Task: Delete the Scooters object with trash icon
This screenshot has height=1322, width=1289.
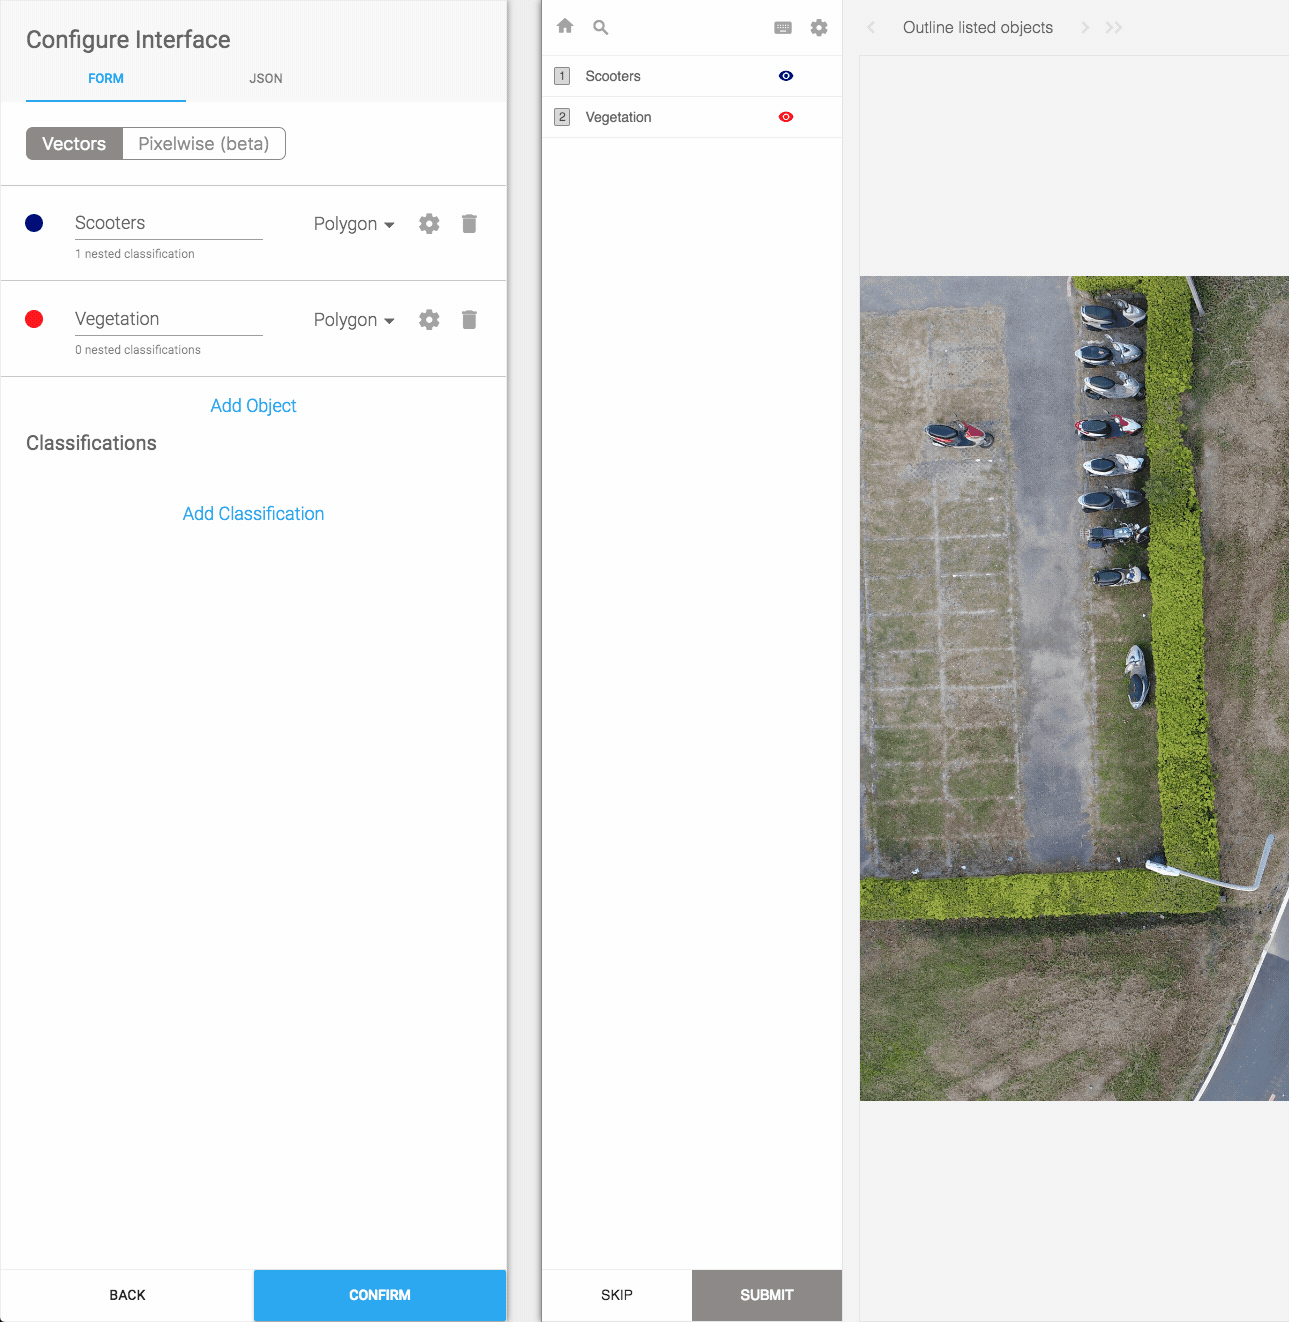Action: point(469,224)
